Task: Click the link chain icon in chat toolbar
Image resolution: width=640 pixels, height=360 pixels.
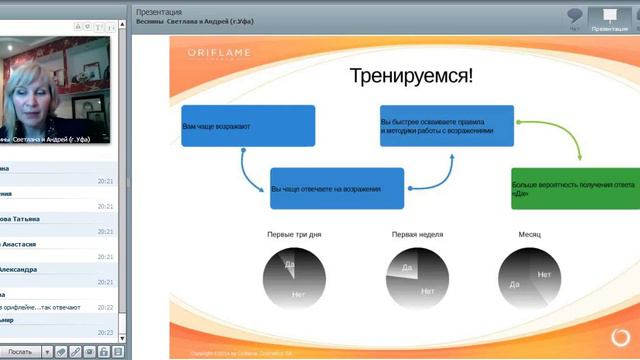Action: pyautogui.click(x=76, y=351)
